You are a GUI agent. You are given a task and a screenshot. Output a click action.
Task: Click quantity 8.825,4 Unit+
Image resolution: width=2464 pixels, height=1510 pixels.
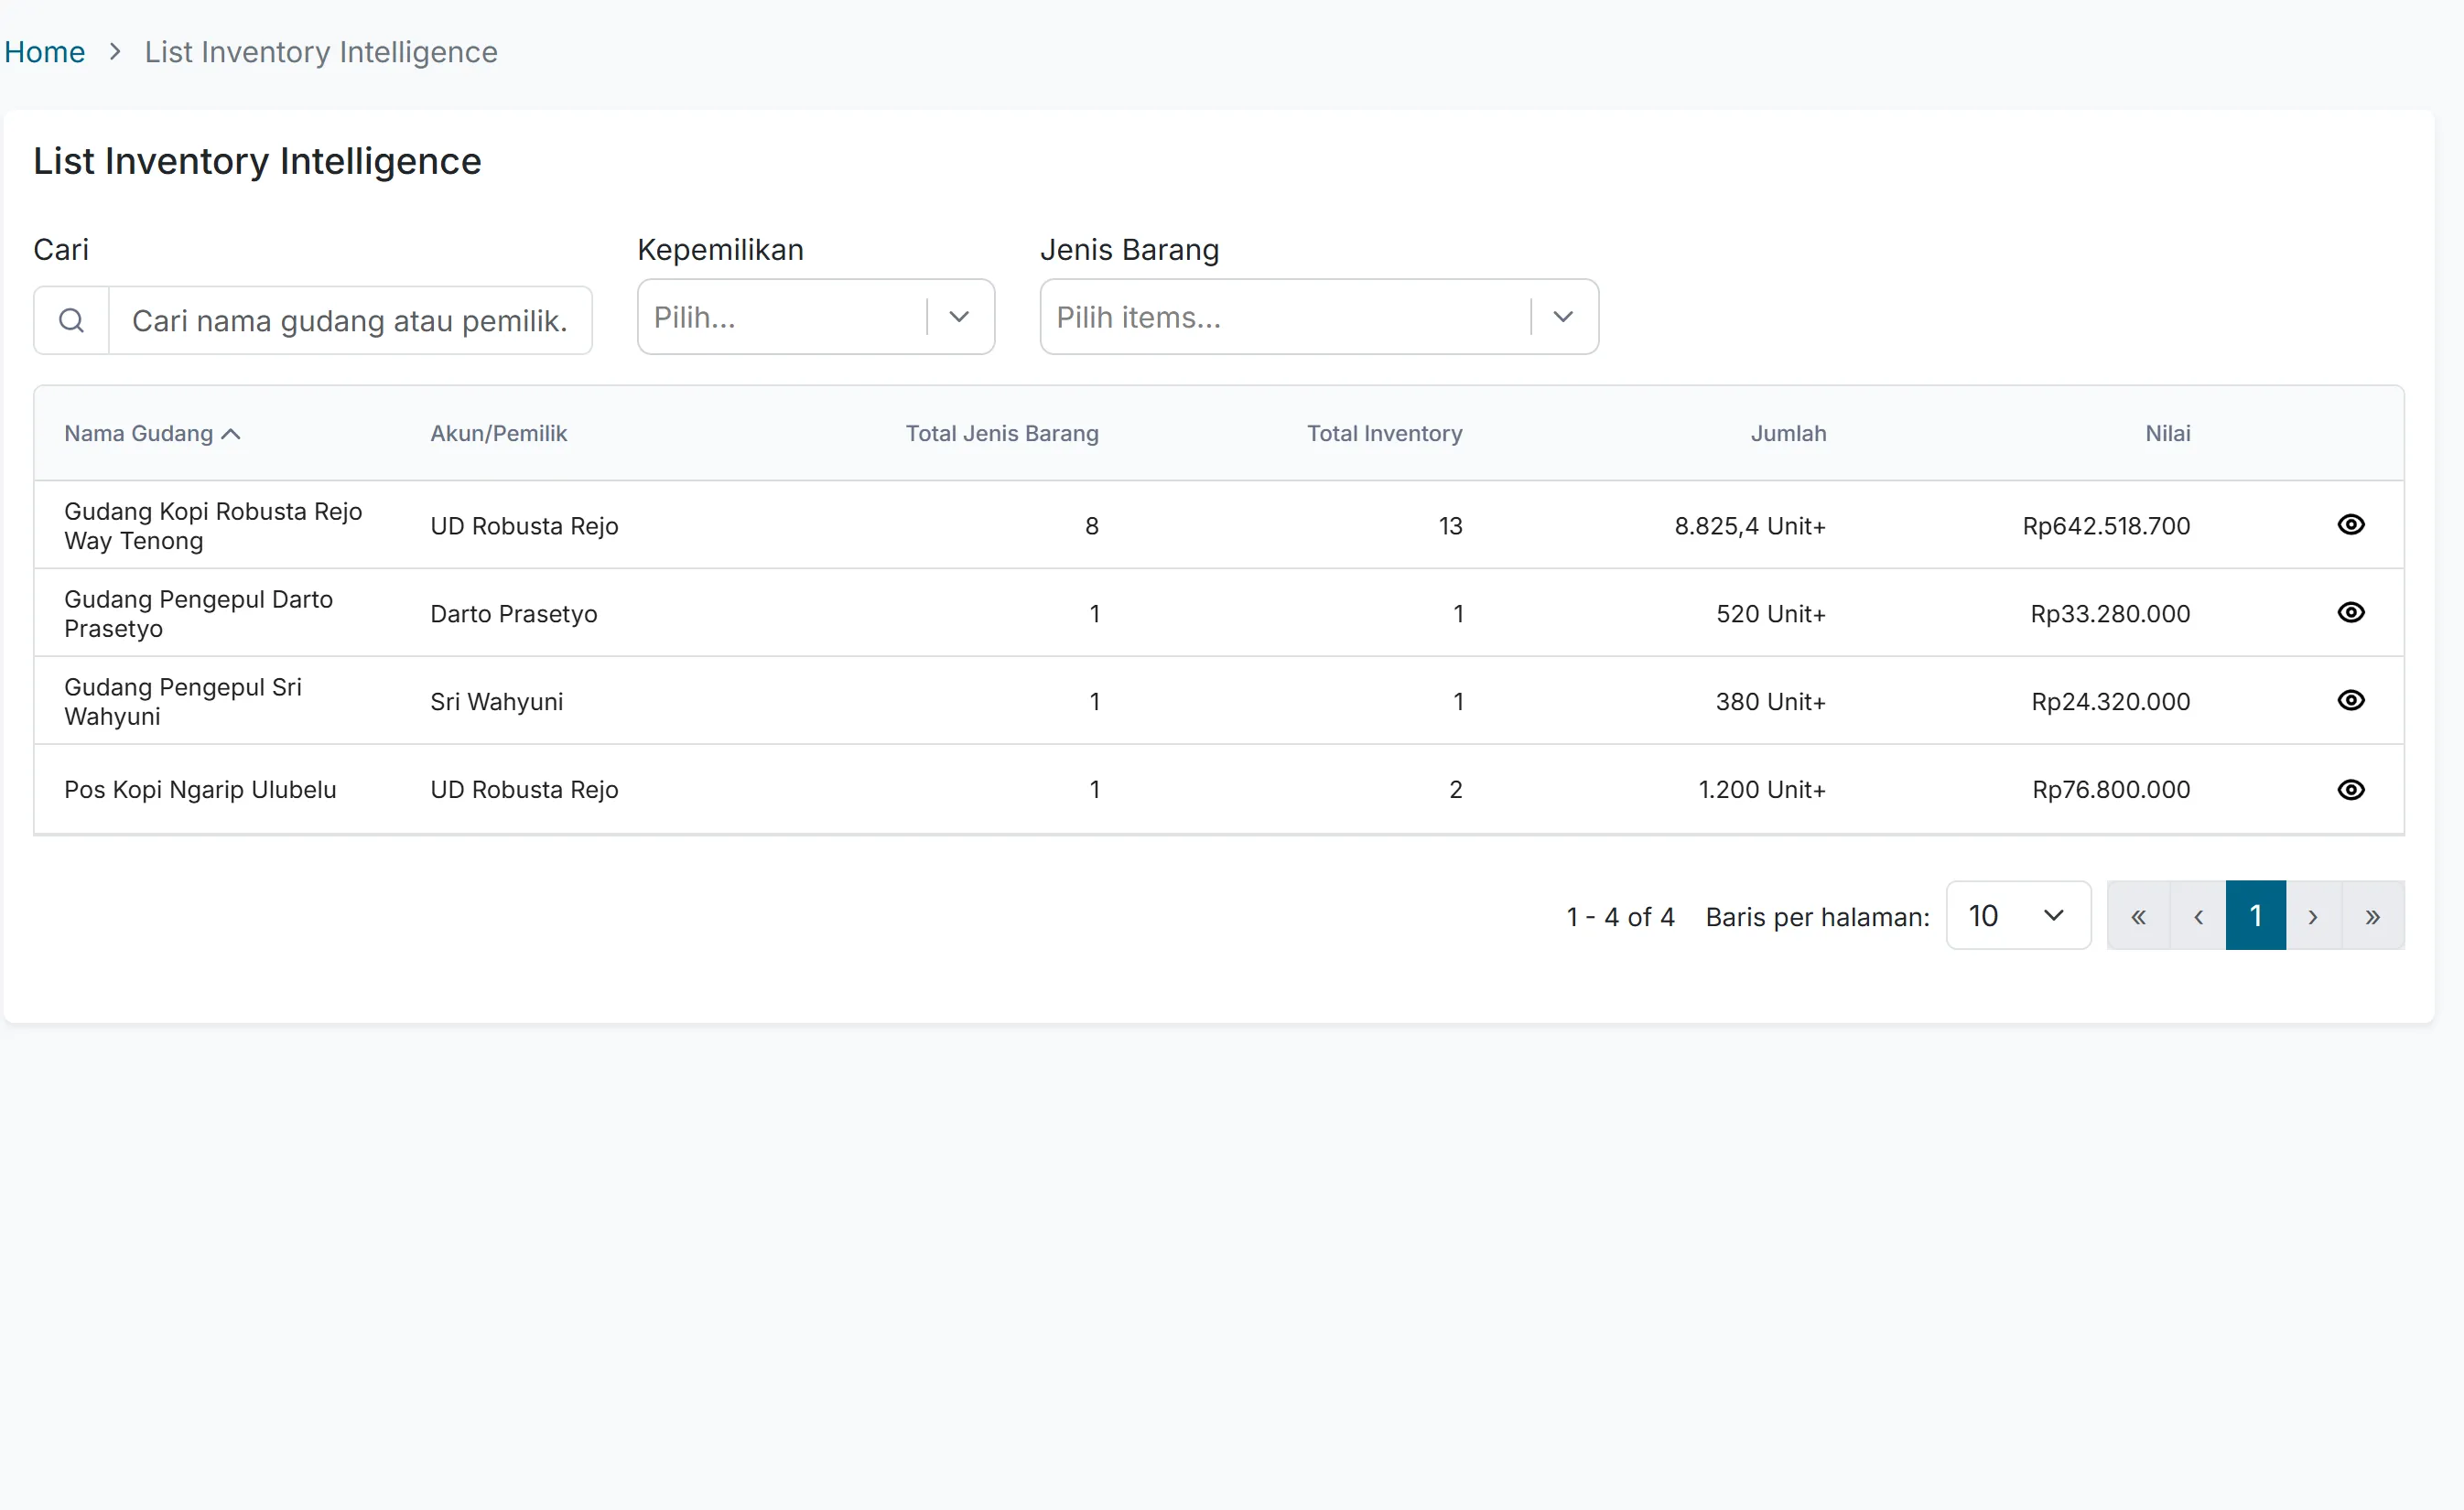pyautogui.click(x=1750, y=526)
